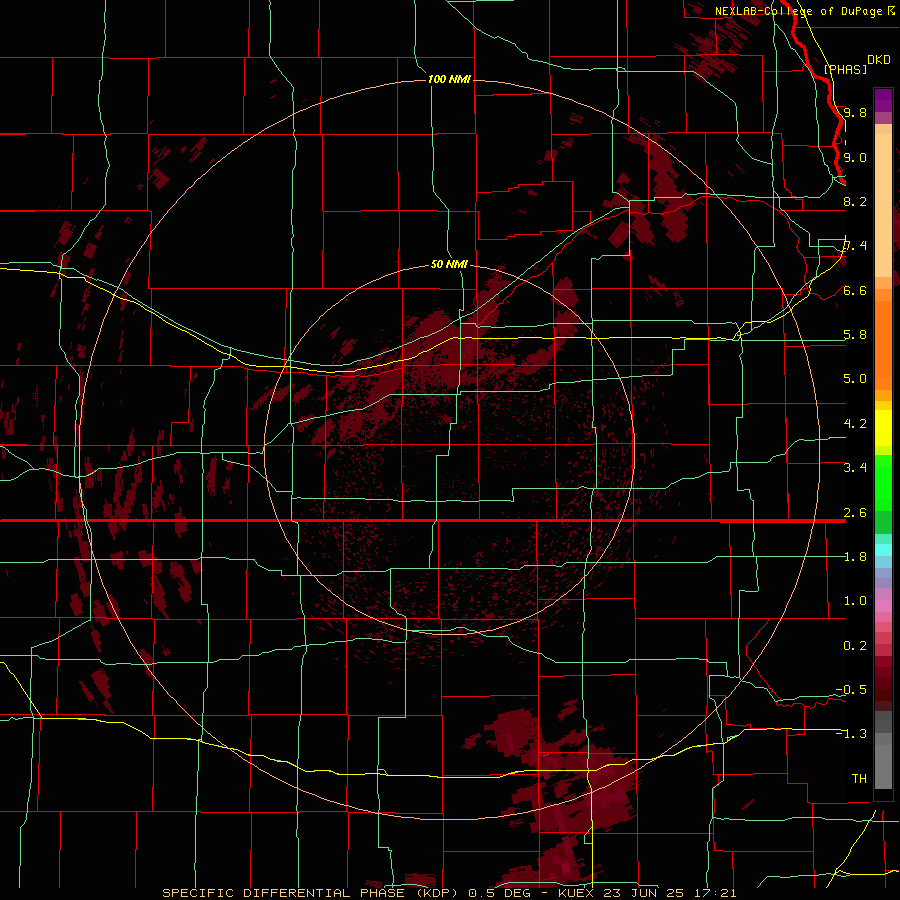Click the 9.8 value on the color scale
The width and height of the screenshot is (900, 900).
coord(855,112)
